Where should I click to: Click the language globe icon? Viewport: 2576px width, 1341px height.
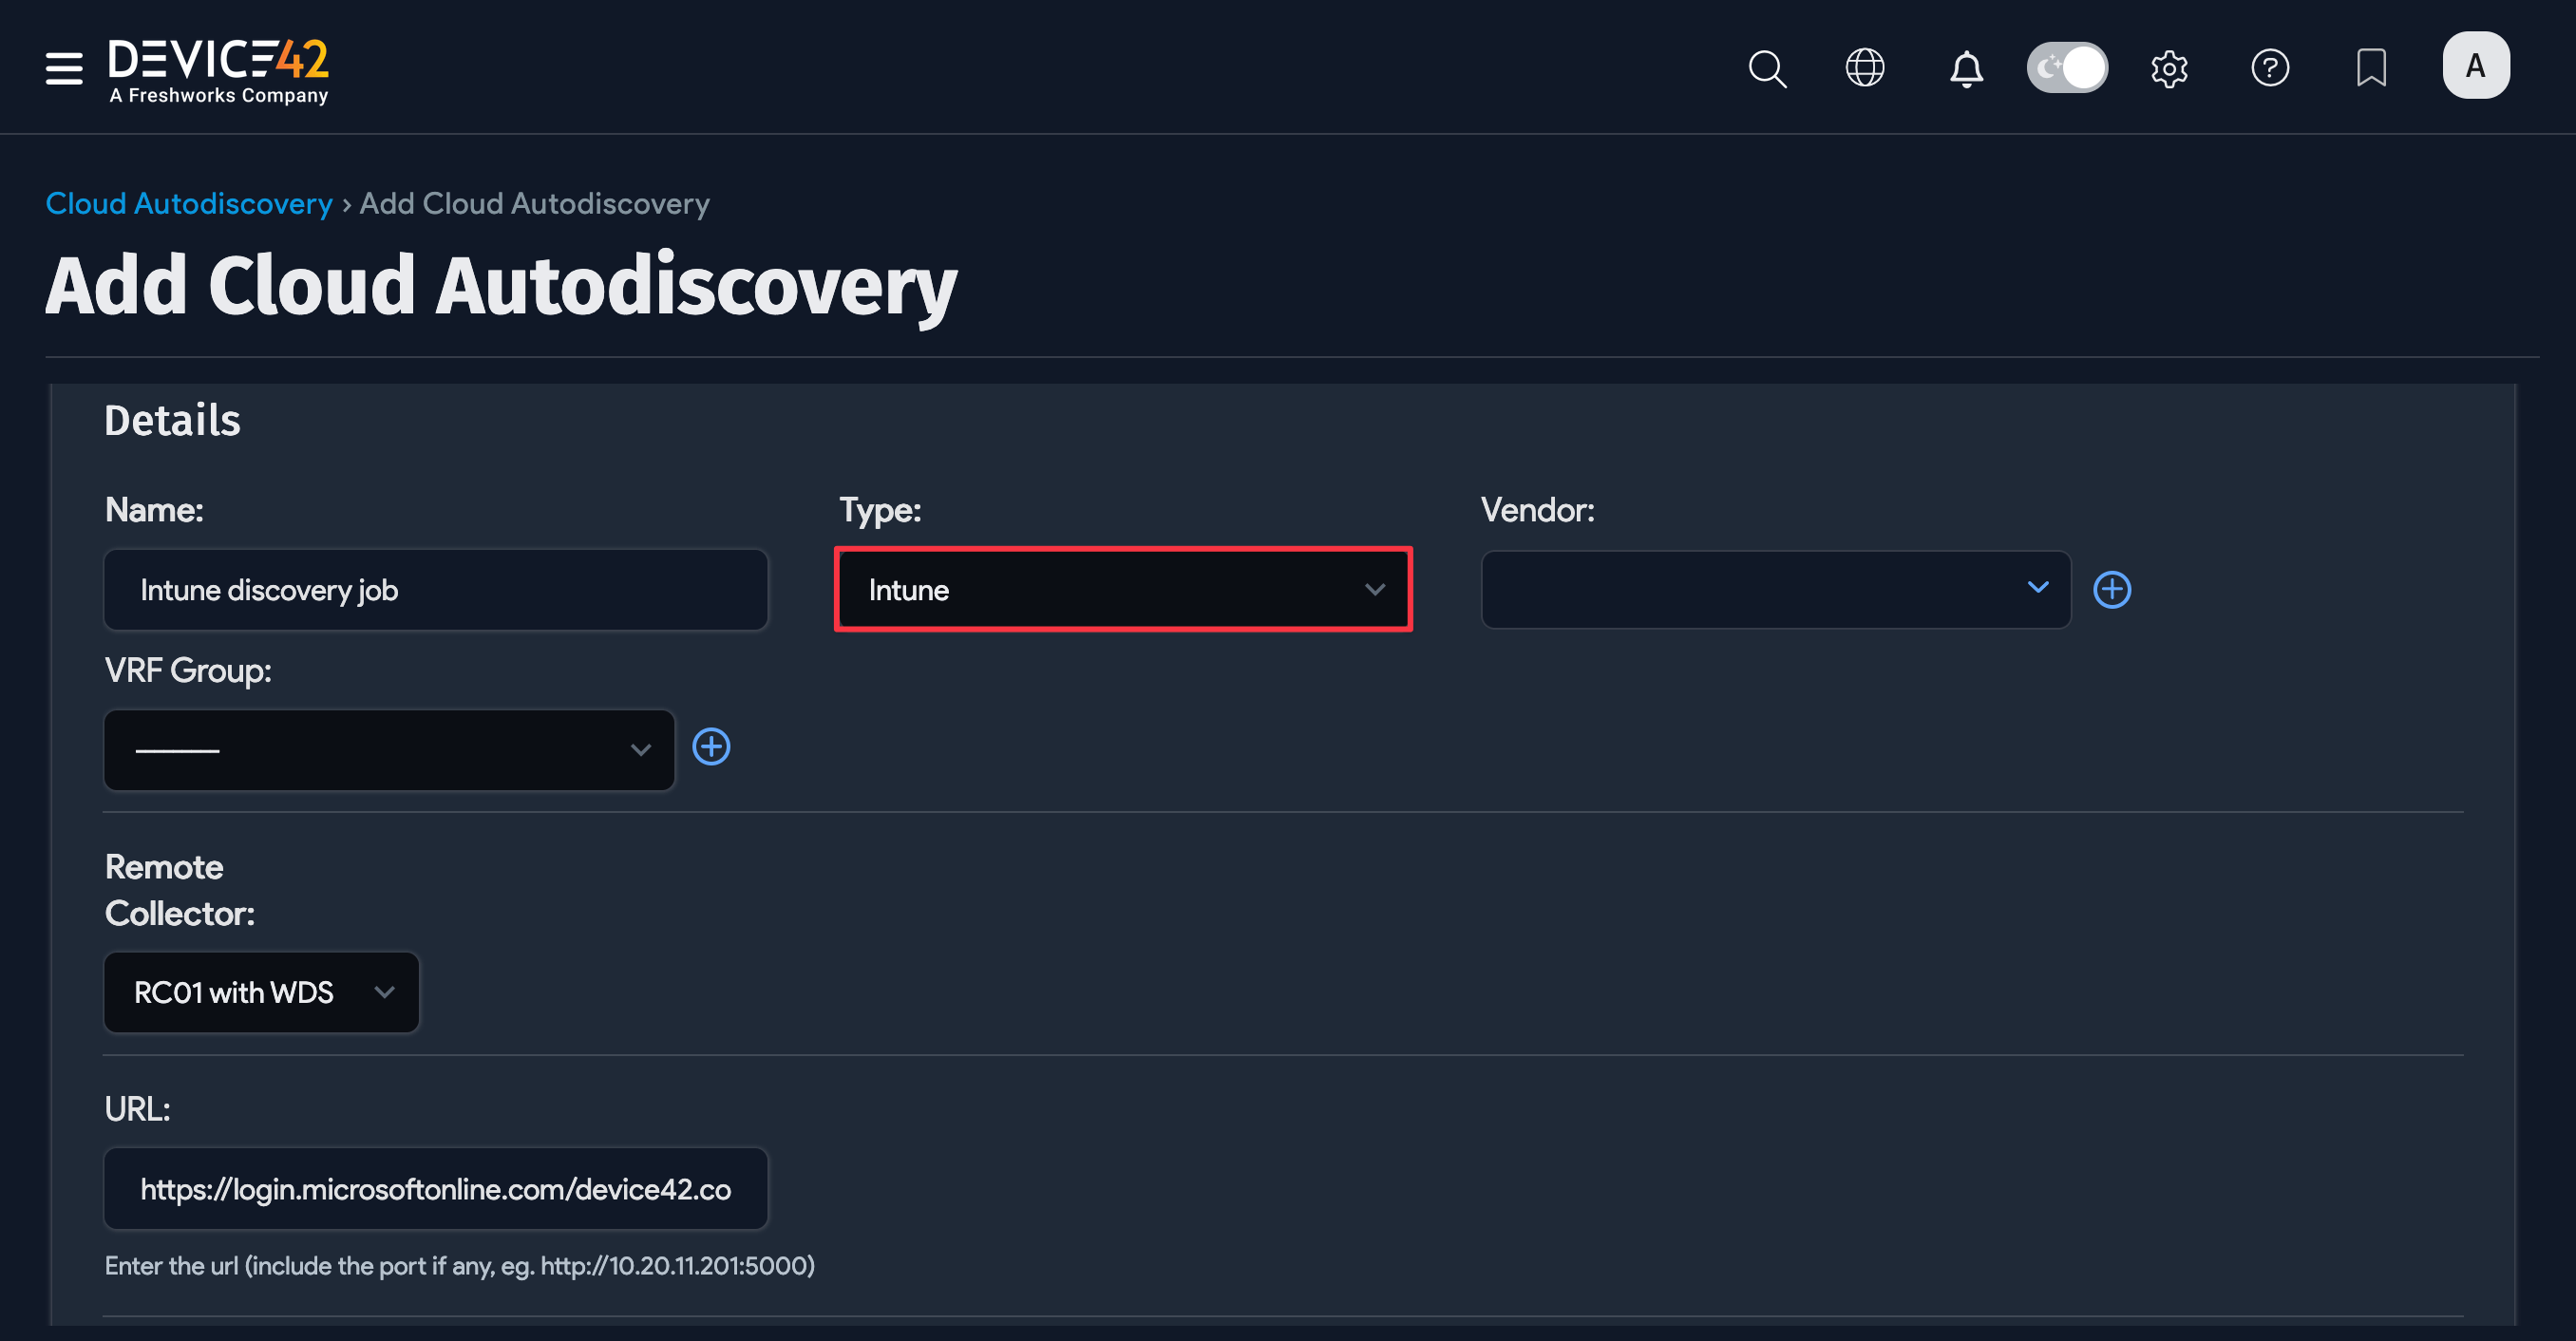[1864, 67]
